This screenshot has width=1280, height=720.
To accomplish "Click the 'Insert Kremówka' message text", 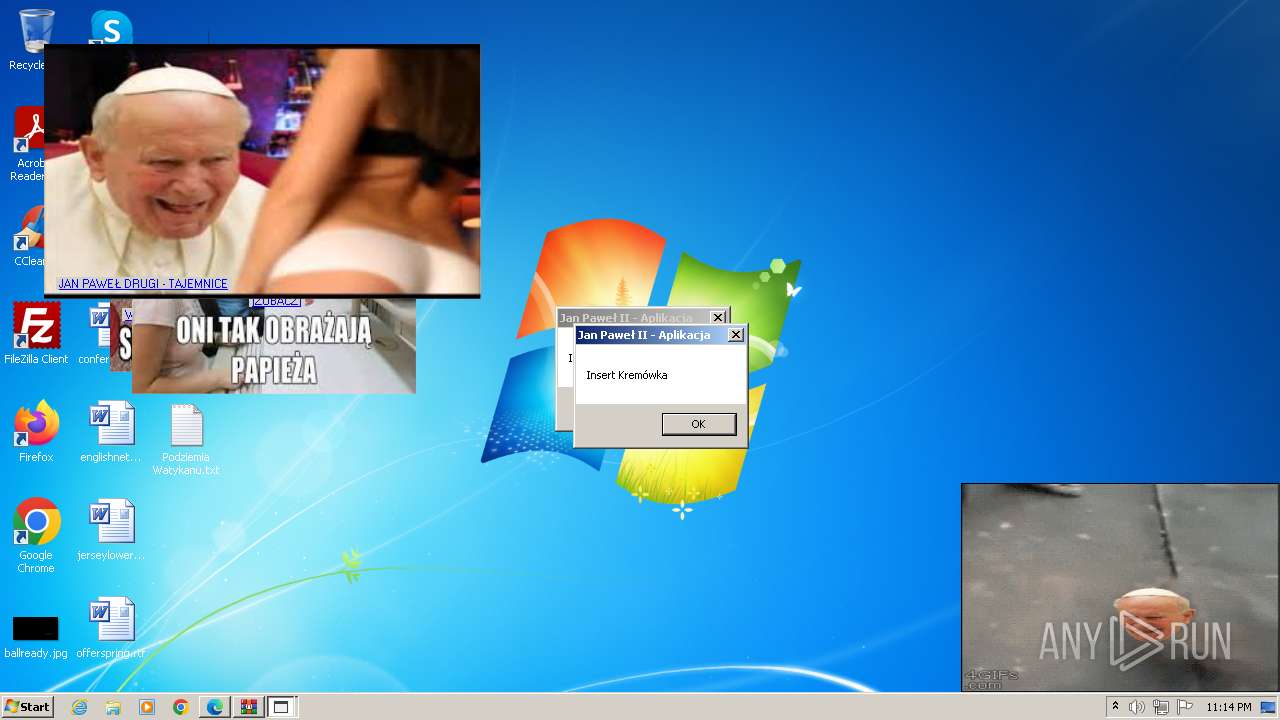I will tap(626, 375).
